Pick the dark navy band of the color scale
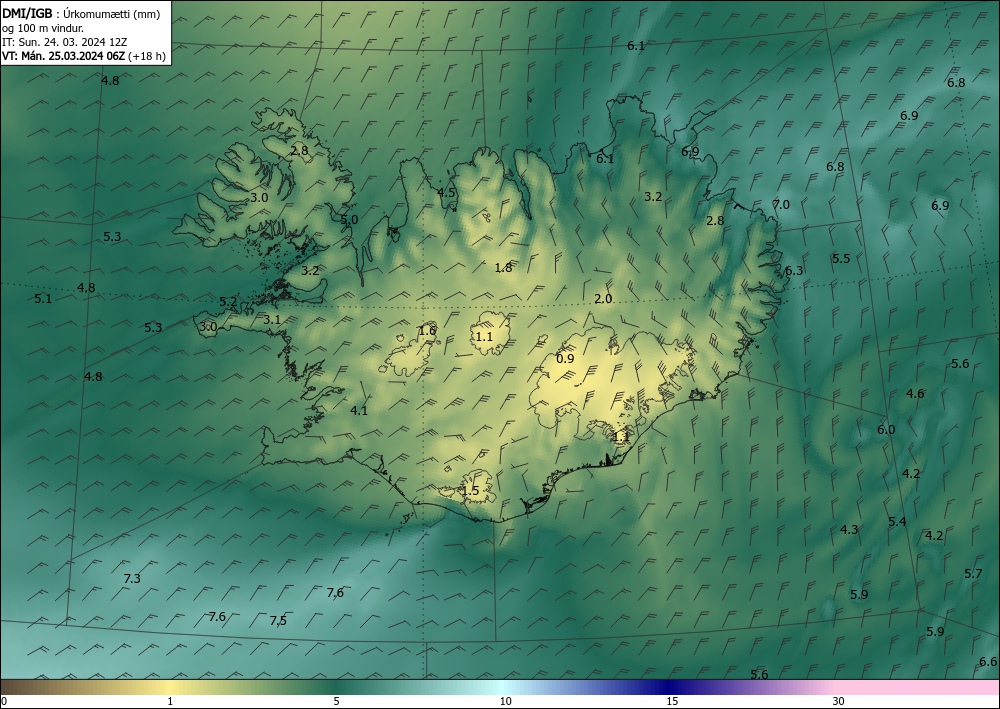 tap(670, 687)
